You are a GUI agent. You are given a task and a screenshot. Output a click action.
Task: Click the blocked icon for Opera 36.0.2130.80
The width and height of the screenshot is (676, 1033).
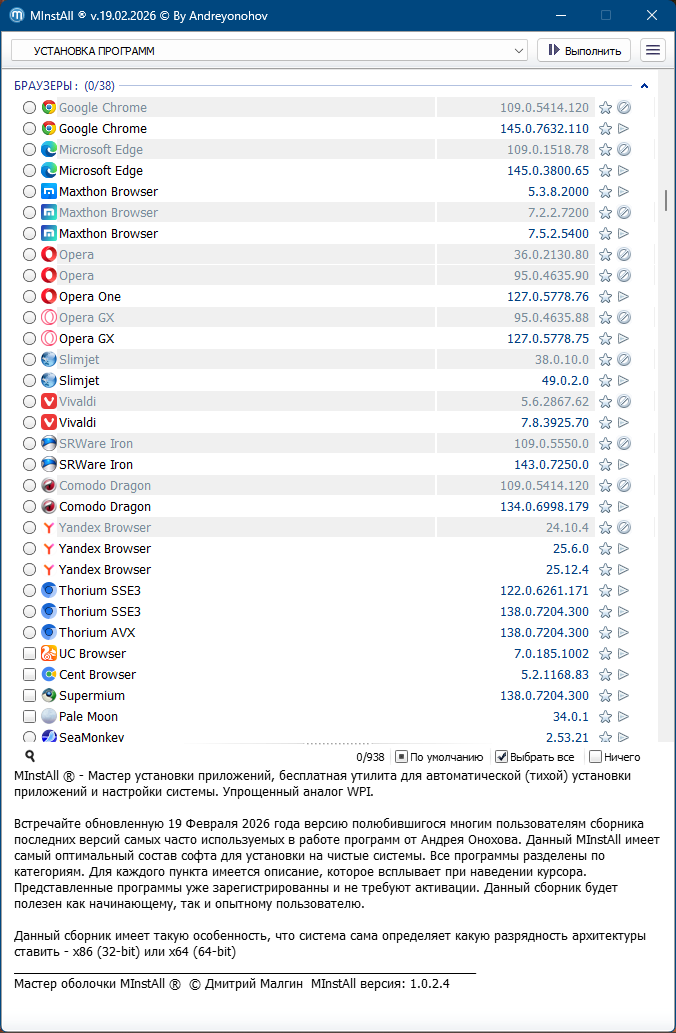(623, 255)
